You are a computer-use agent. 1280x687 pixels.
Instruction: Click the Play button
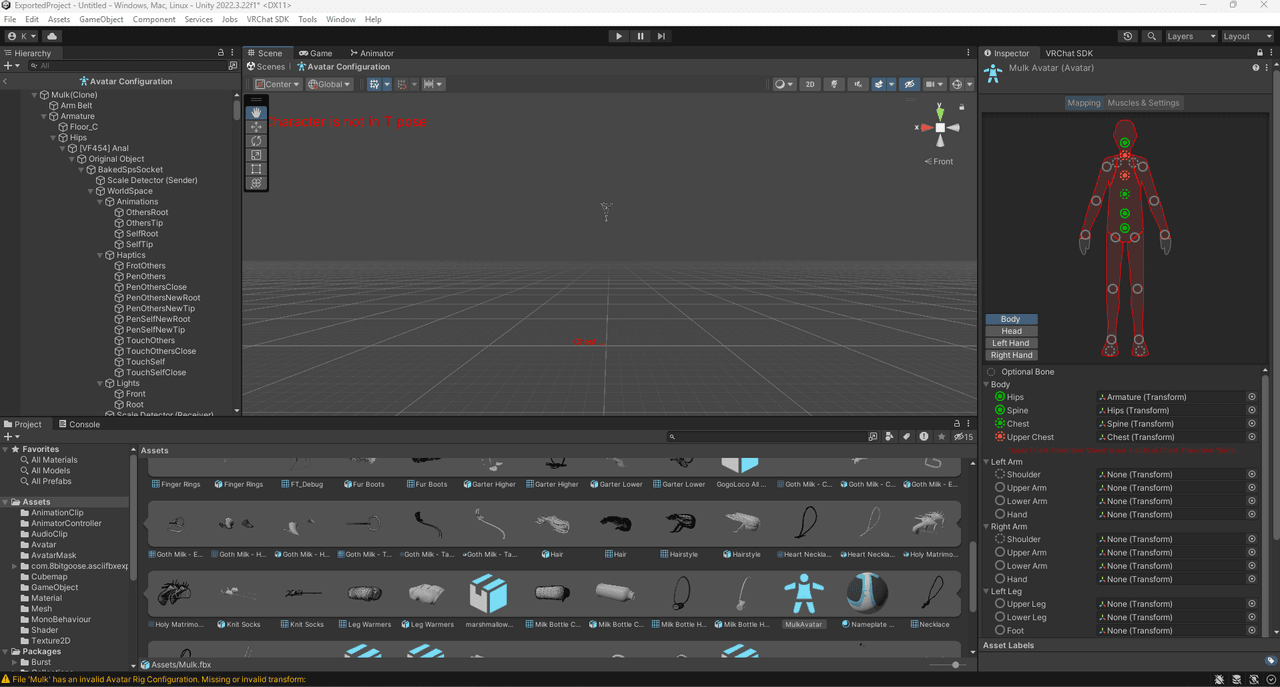pyautogui.click(x=619, y=36)
